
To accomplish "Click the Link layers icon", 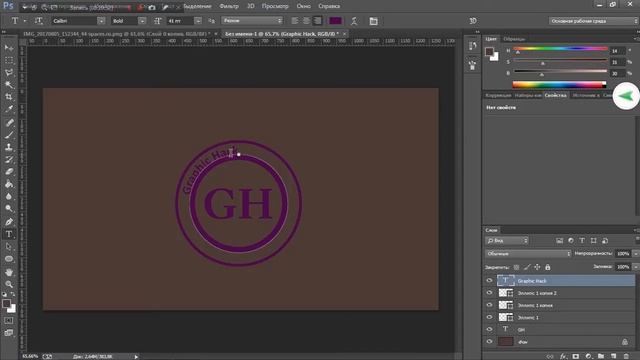I will coord(550,356).
